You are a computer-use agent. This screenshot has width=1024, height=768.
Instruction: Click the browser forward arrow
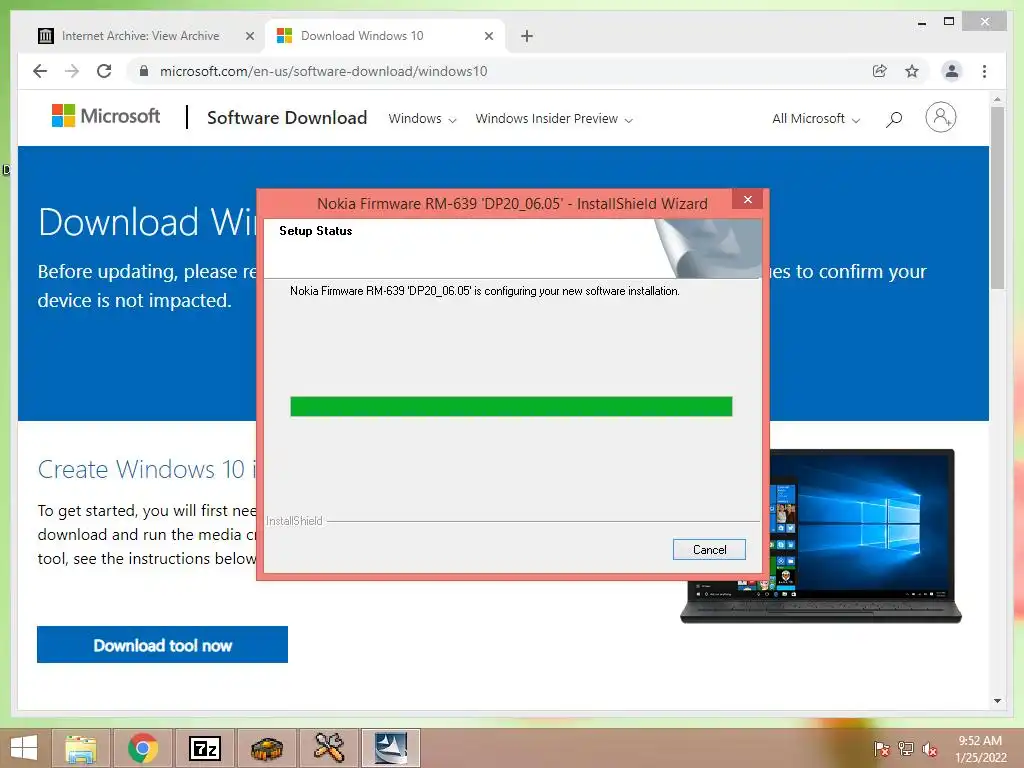[72, 71]
